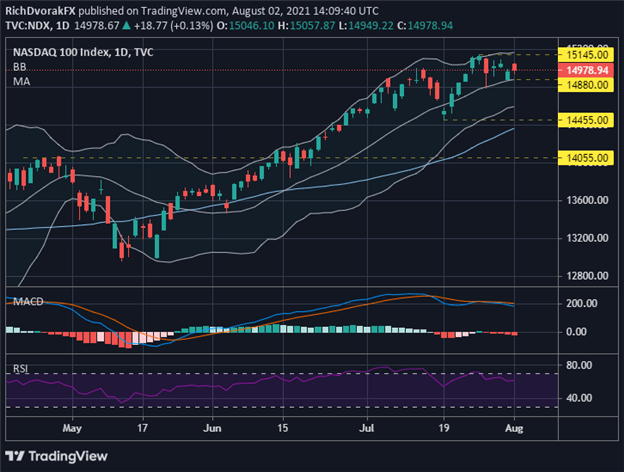Click the NASDAQ 100 Index chart title
Image resolution: width=624 pixels, height=472 pixels.
pos(83,52)
